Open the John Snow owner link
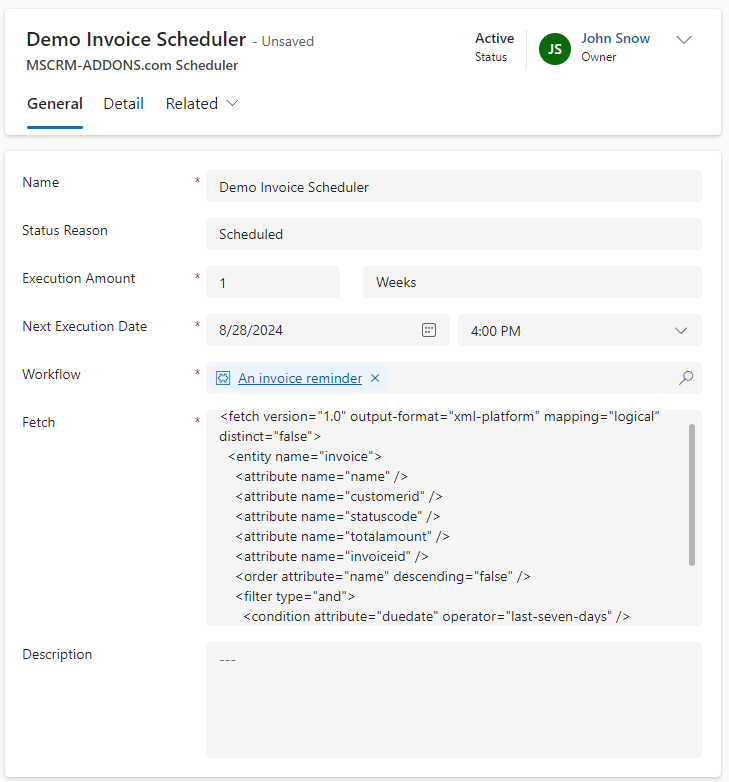Viewport: 729px width, 782px height. 615,38
